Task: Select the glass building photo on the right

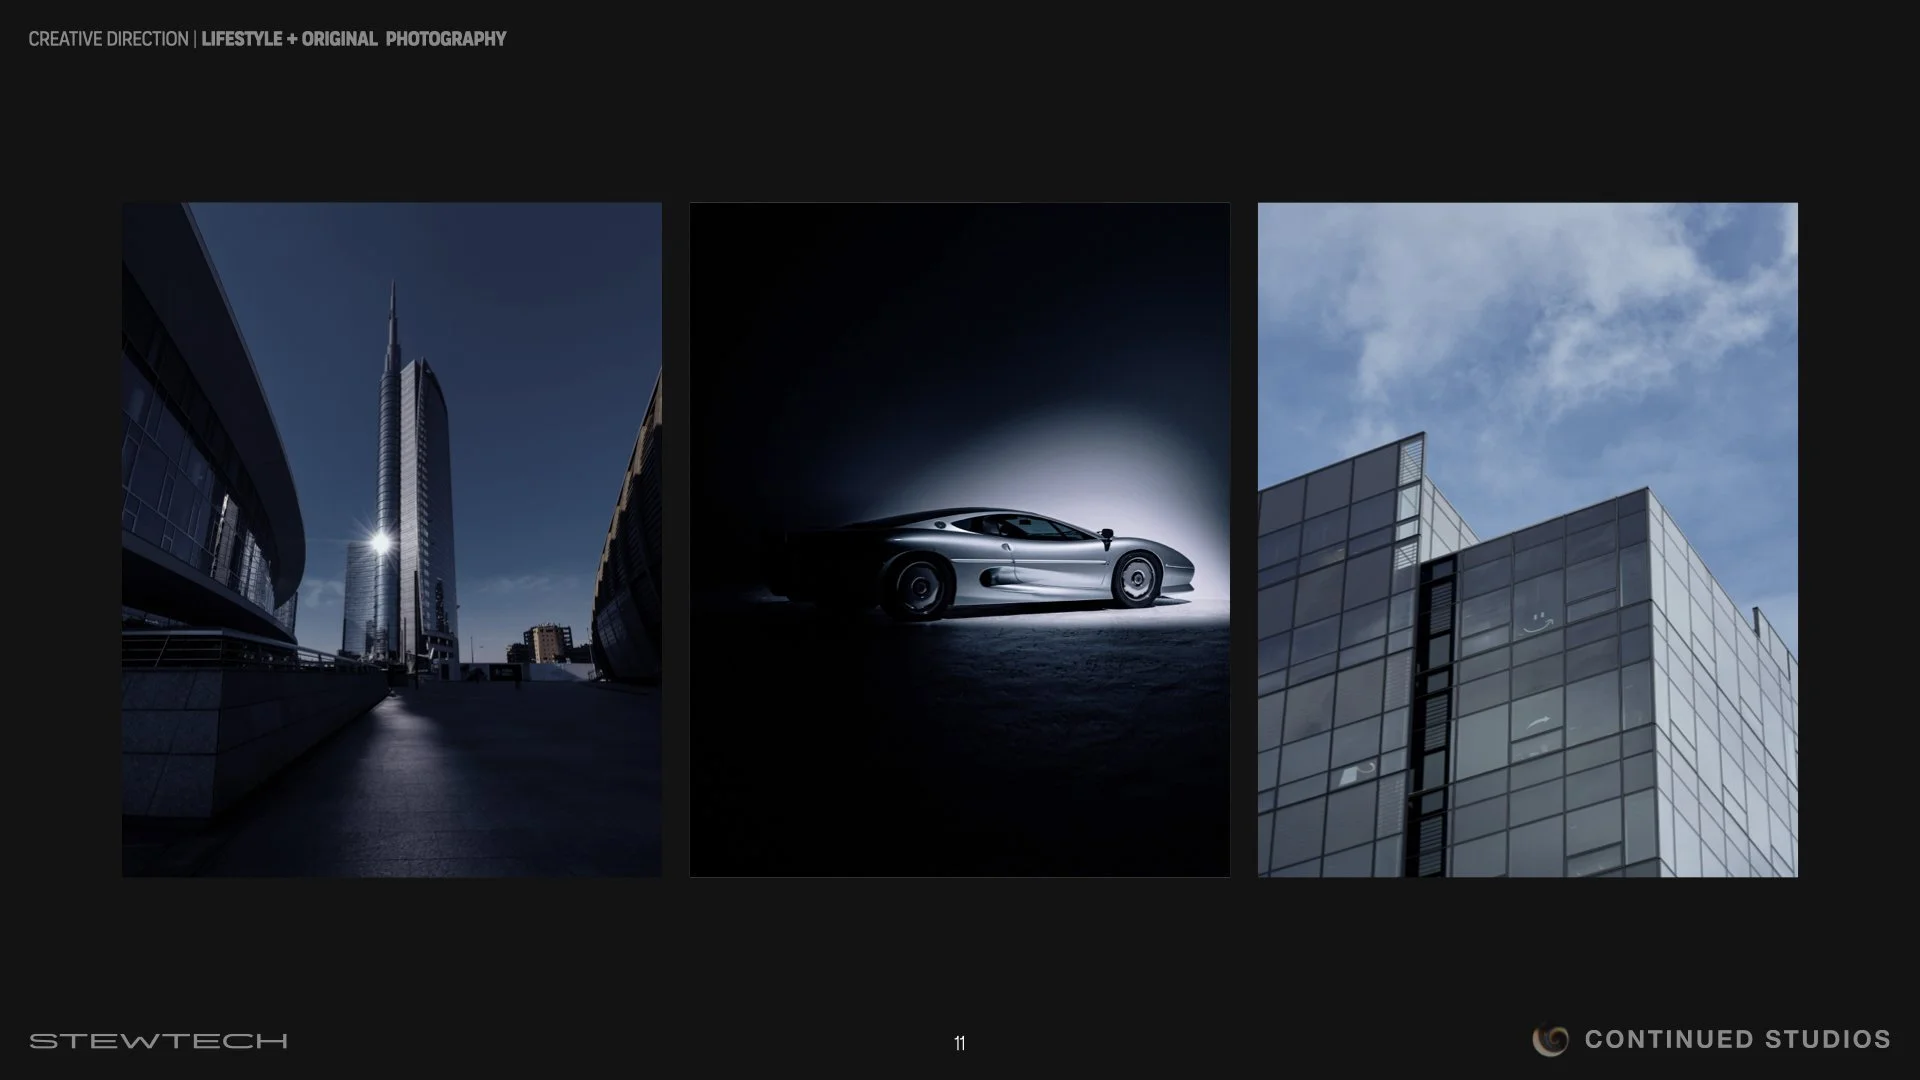Action: tap(1527, 540)
